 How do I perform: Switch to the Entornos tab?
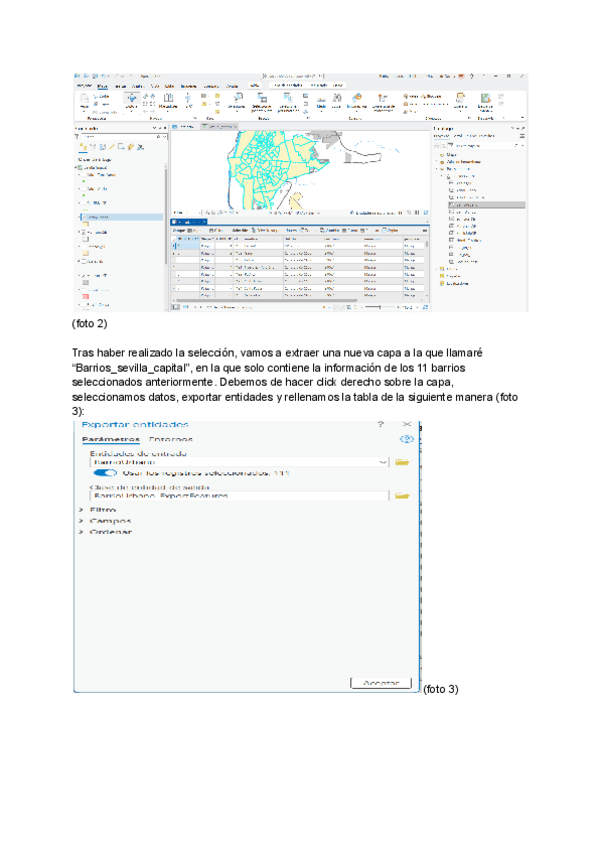pyautogui.click(x=171, y=439)
